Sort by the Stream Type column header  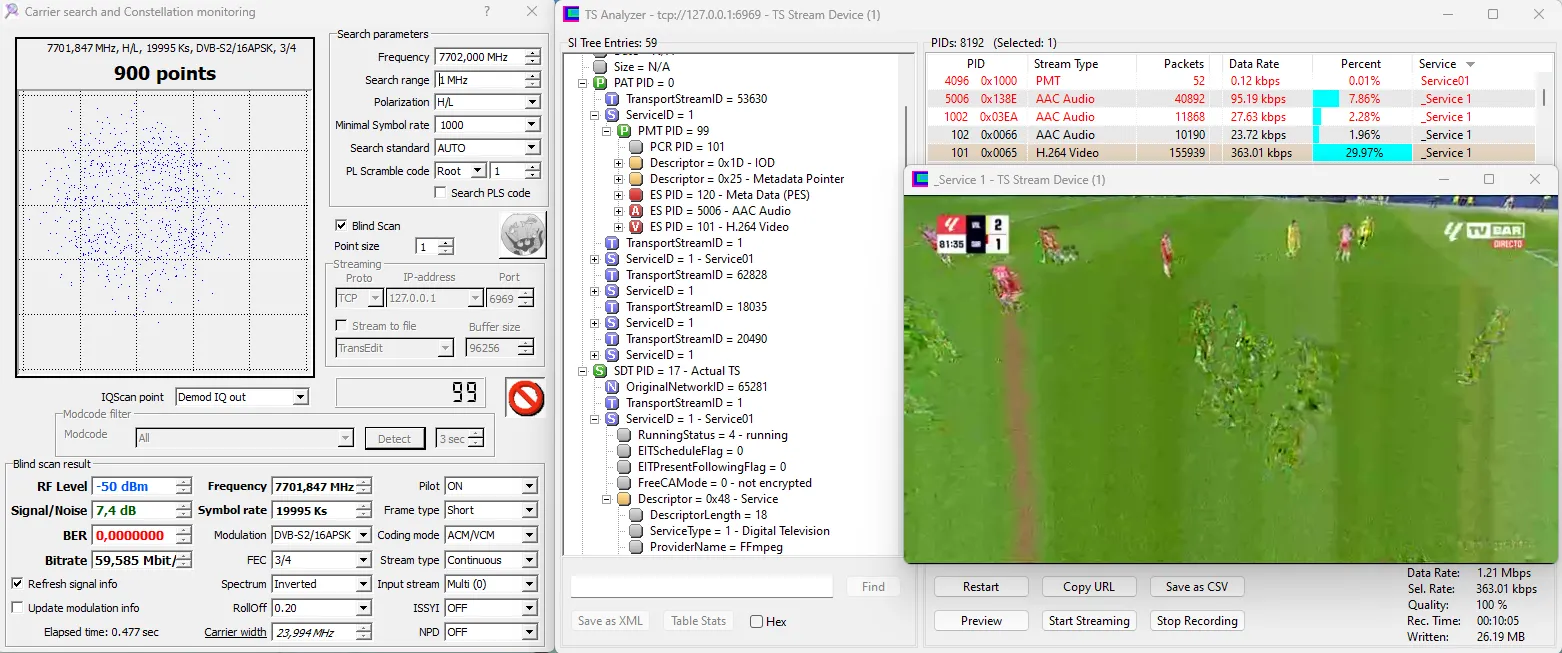[x=1066, y=64]
